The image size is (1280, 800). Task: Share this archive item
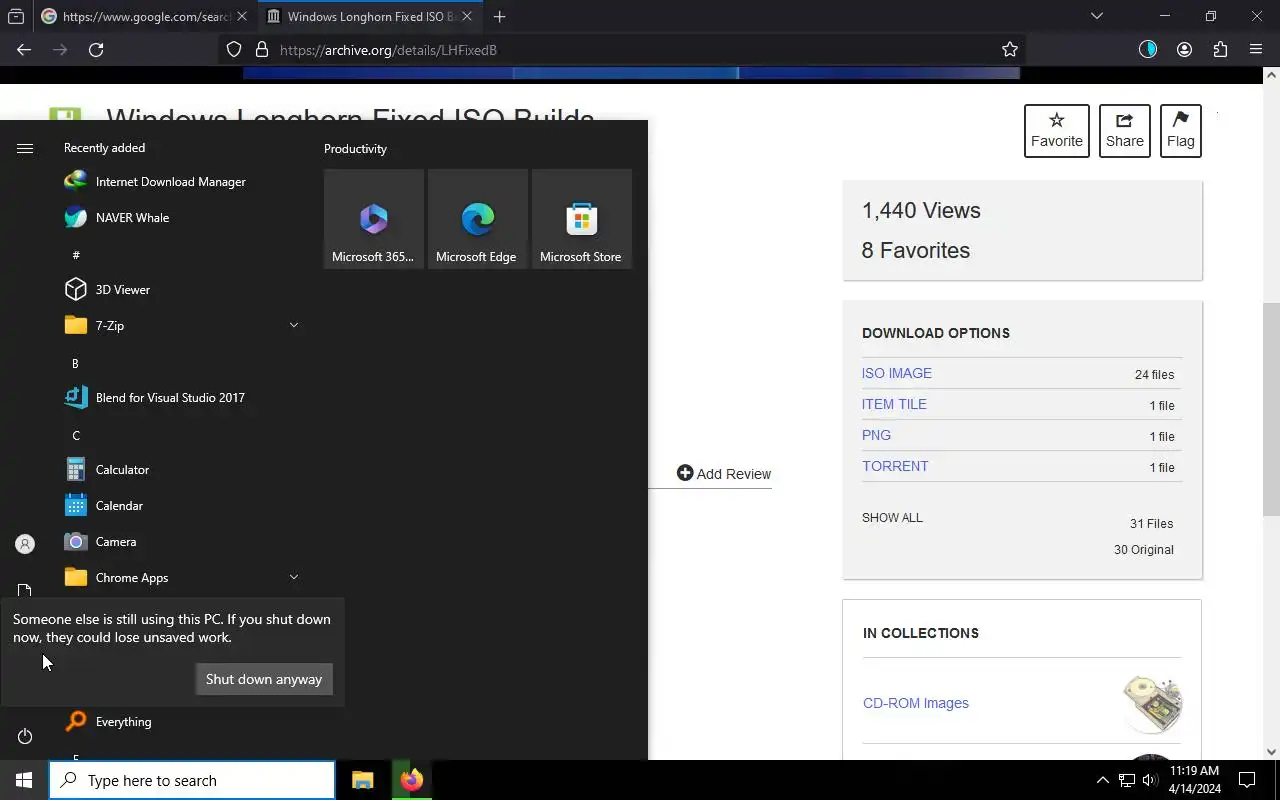pos(1125,131)
